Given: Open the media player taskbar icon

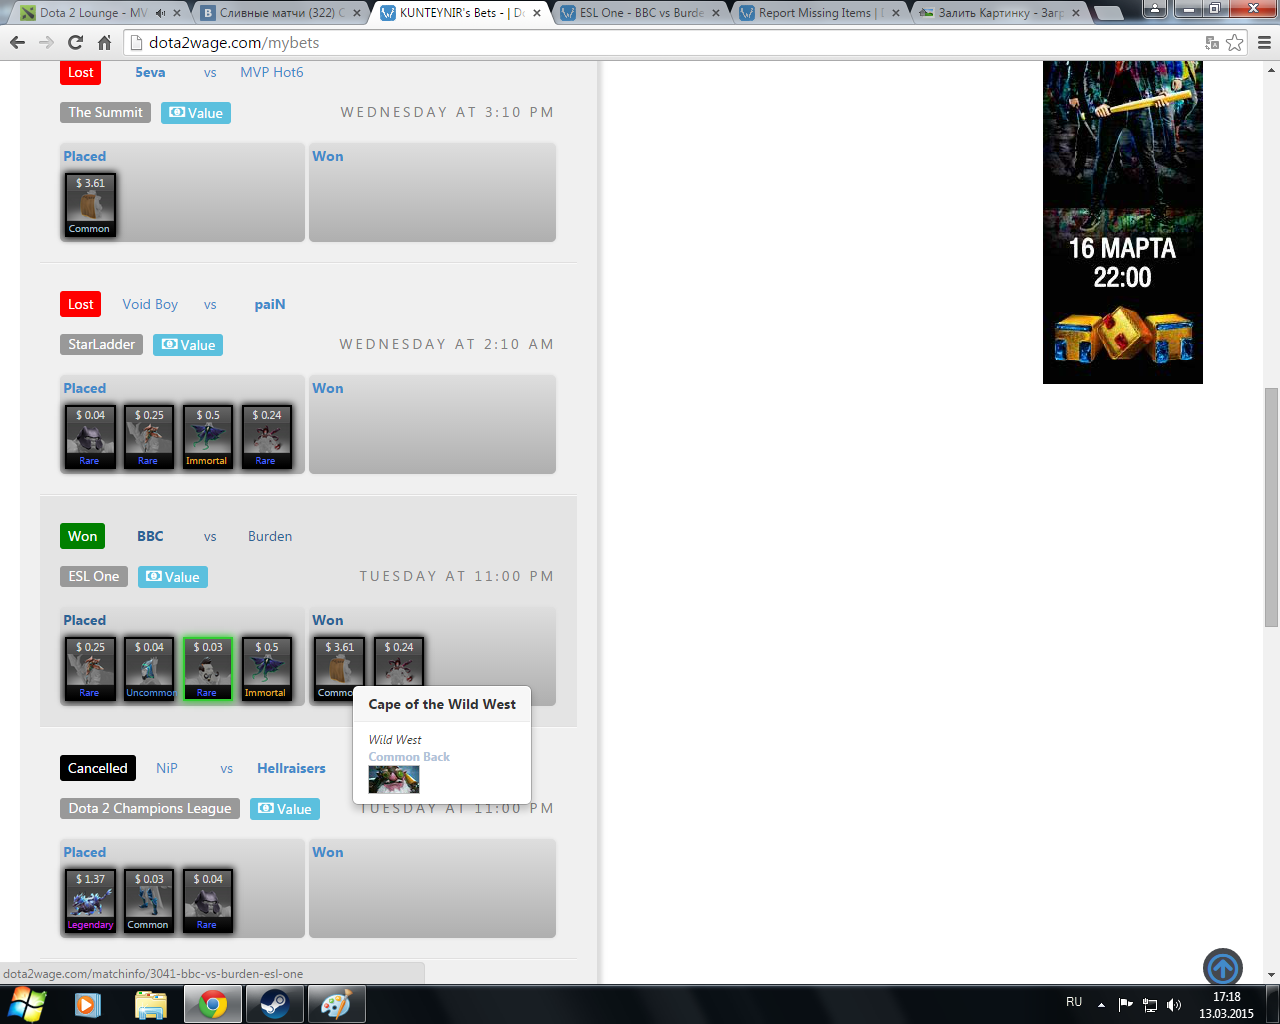Looking at the screenshot, I should [88, 1004].
